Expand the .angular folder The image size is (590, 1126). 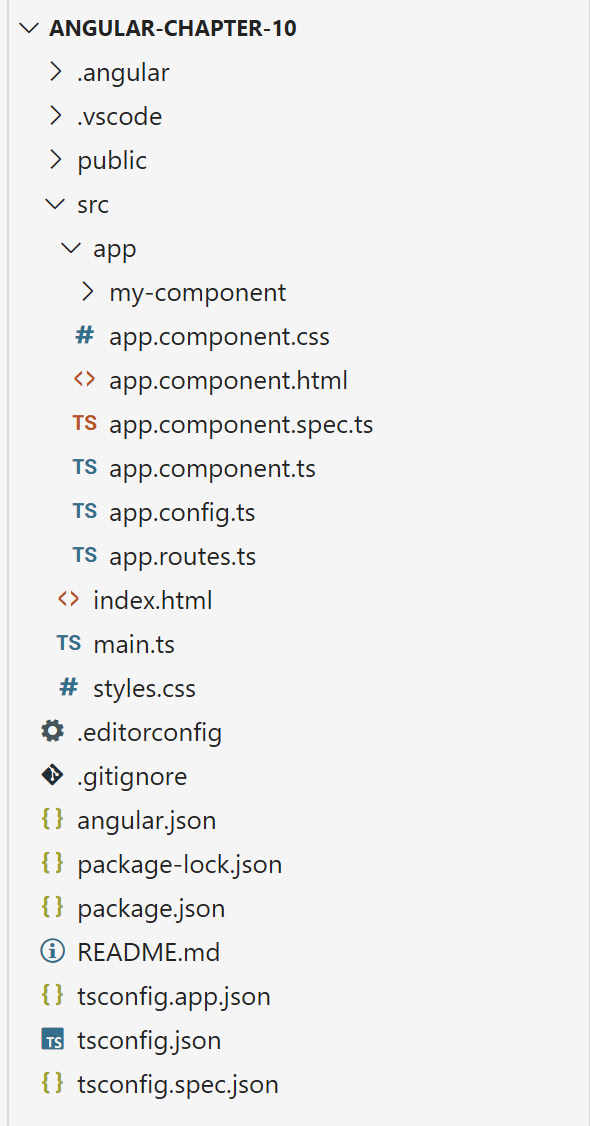tap(56, 71)
